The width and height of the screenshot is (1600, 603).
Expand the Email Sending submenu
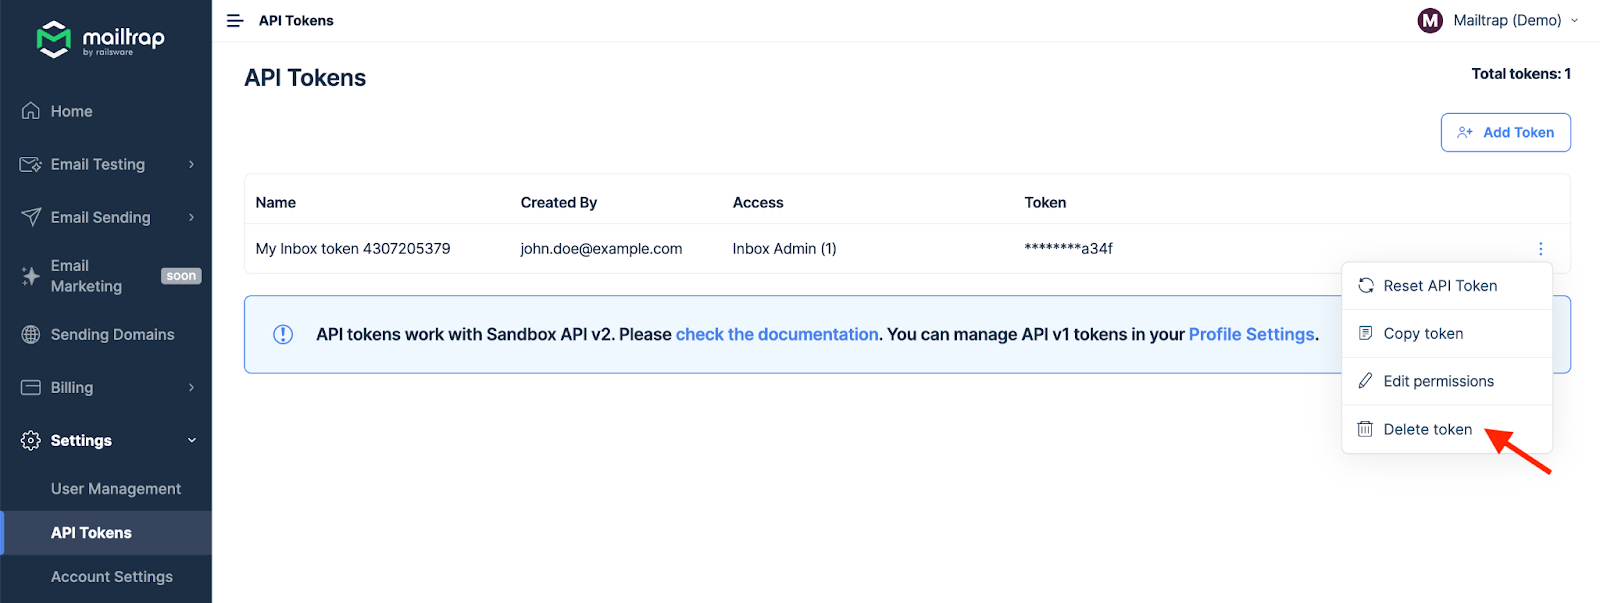[x=191, y=218]
